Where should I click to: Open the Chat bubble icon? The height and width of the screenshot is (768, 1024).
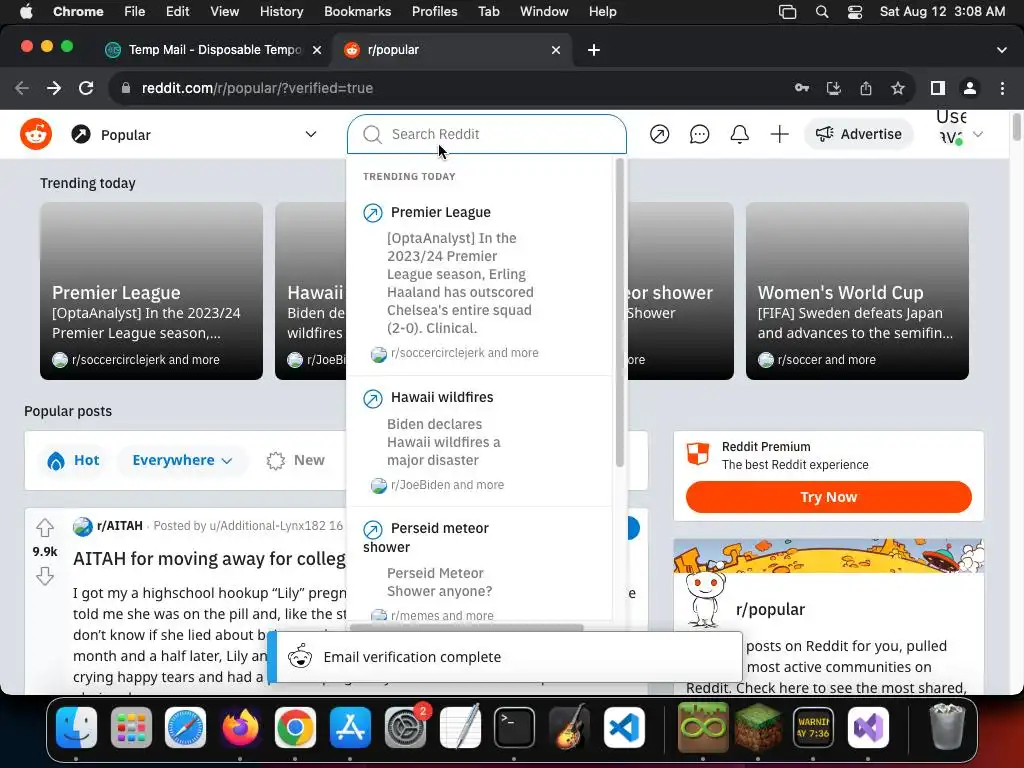pyautogui.click(x=699, y=134)
